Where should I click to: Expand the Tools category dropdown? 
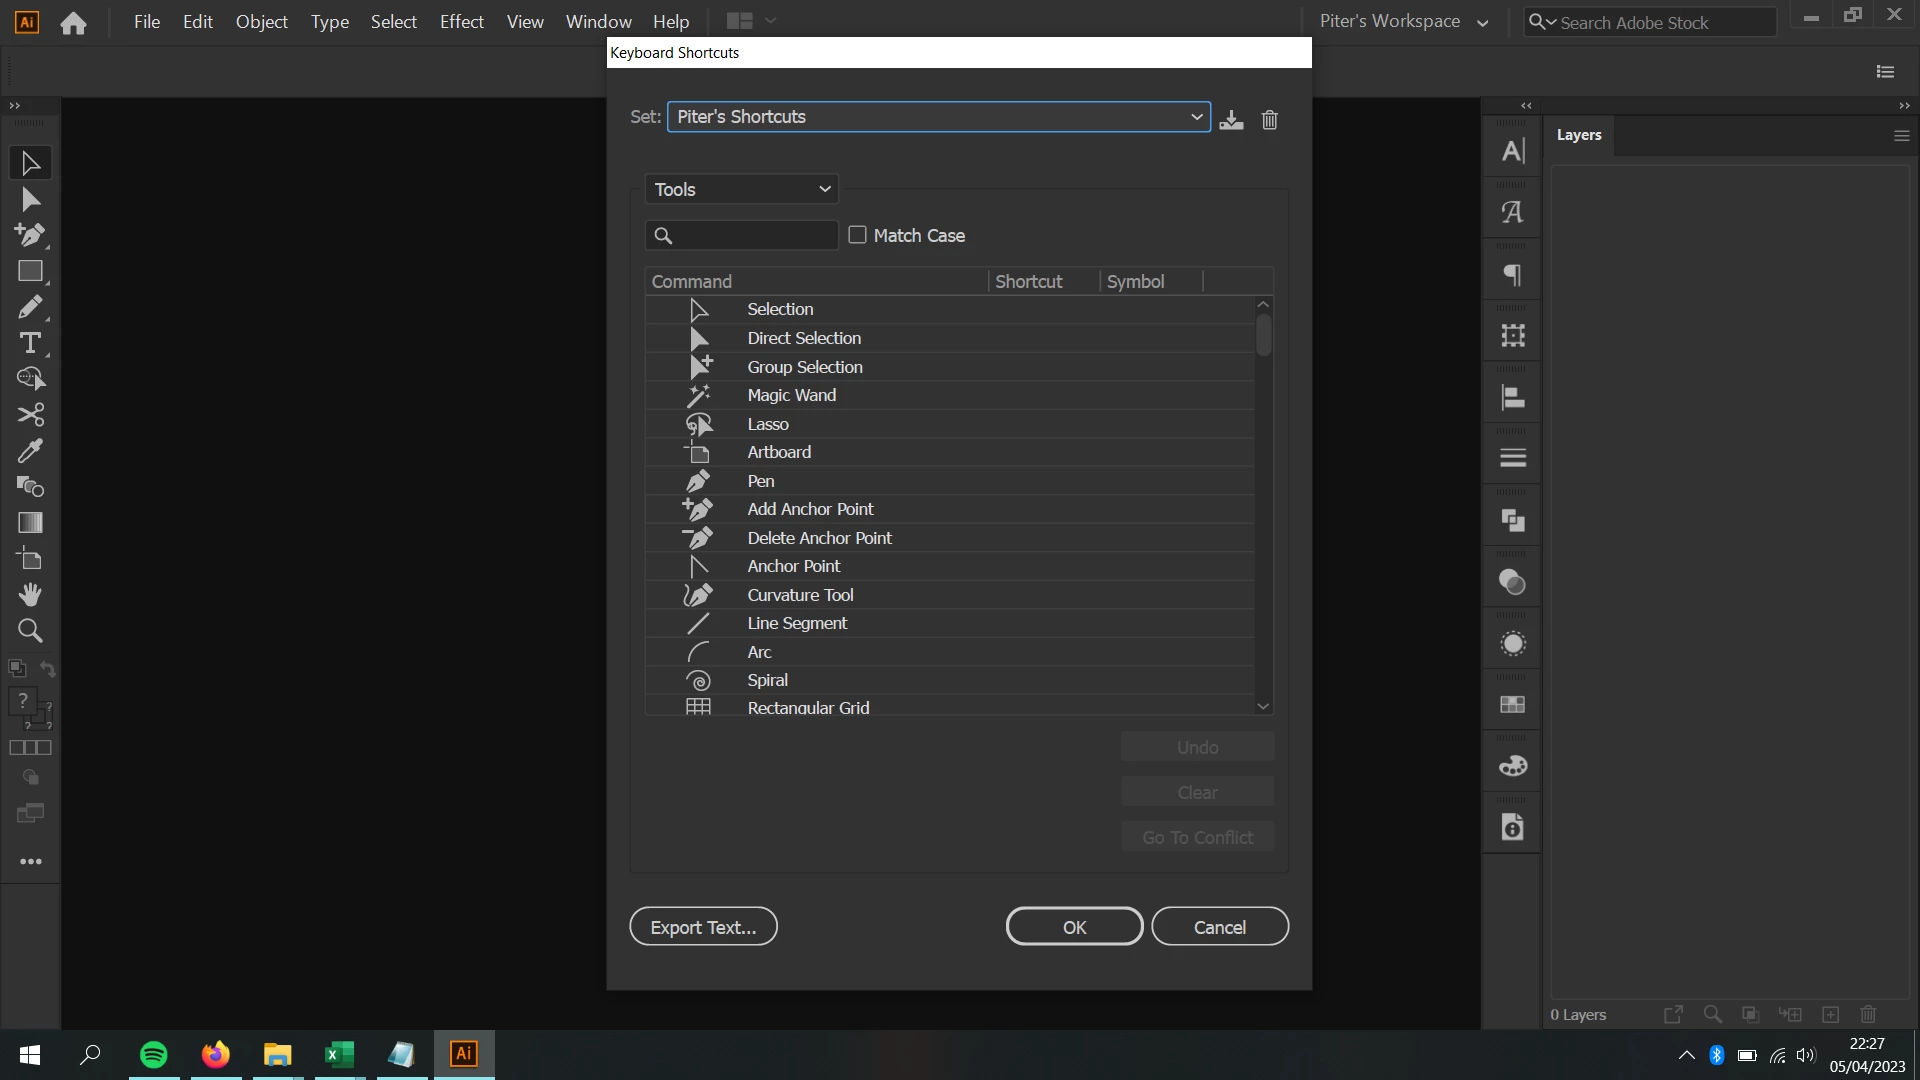[741, 189]
